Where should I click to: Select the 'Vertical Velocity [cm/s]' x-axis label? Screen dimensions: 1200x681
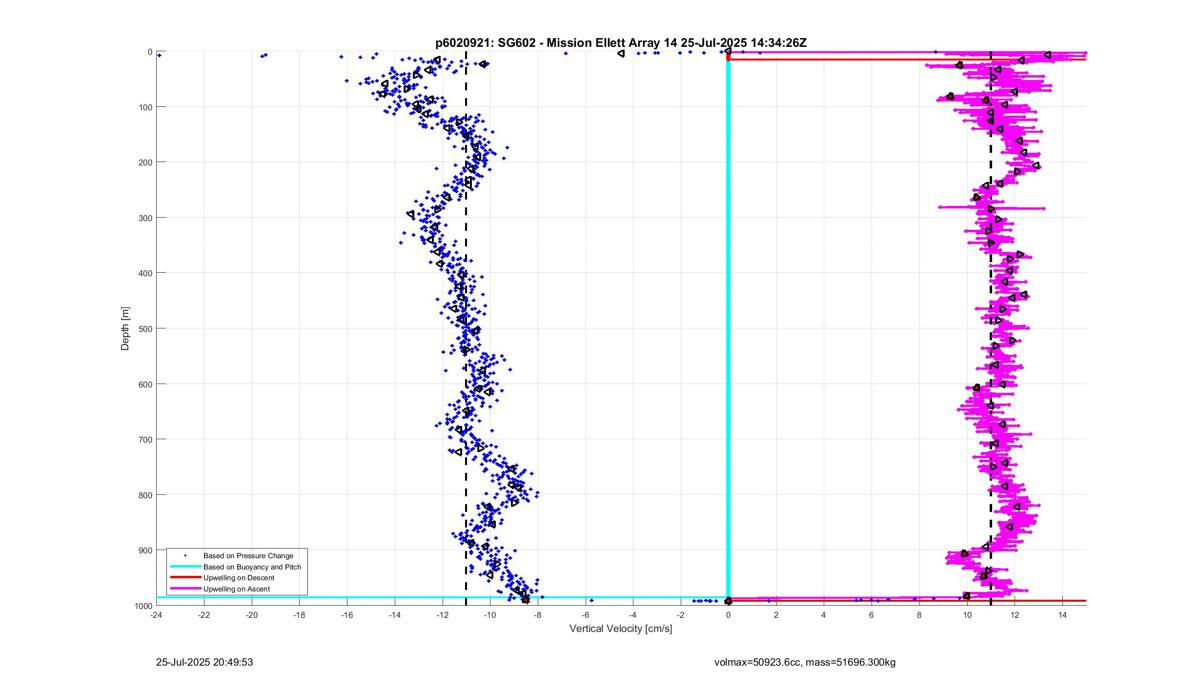[x=621, y=629]
